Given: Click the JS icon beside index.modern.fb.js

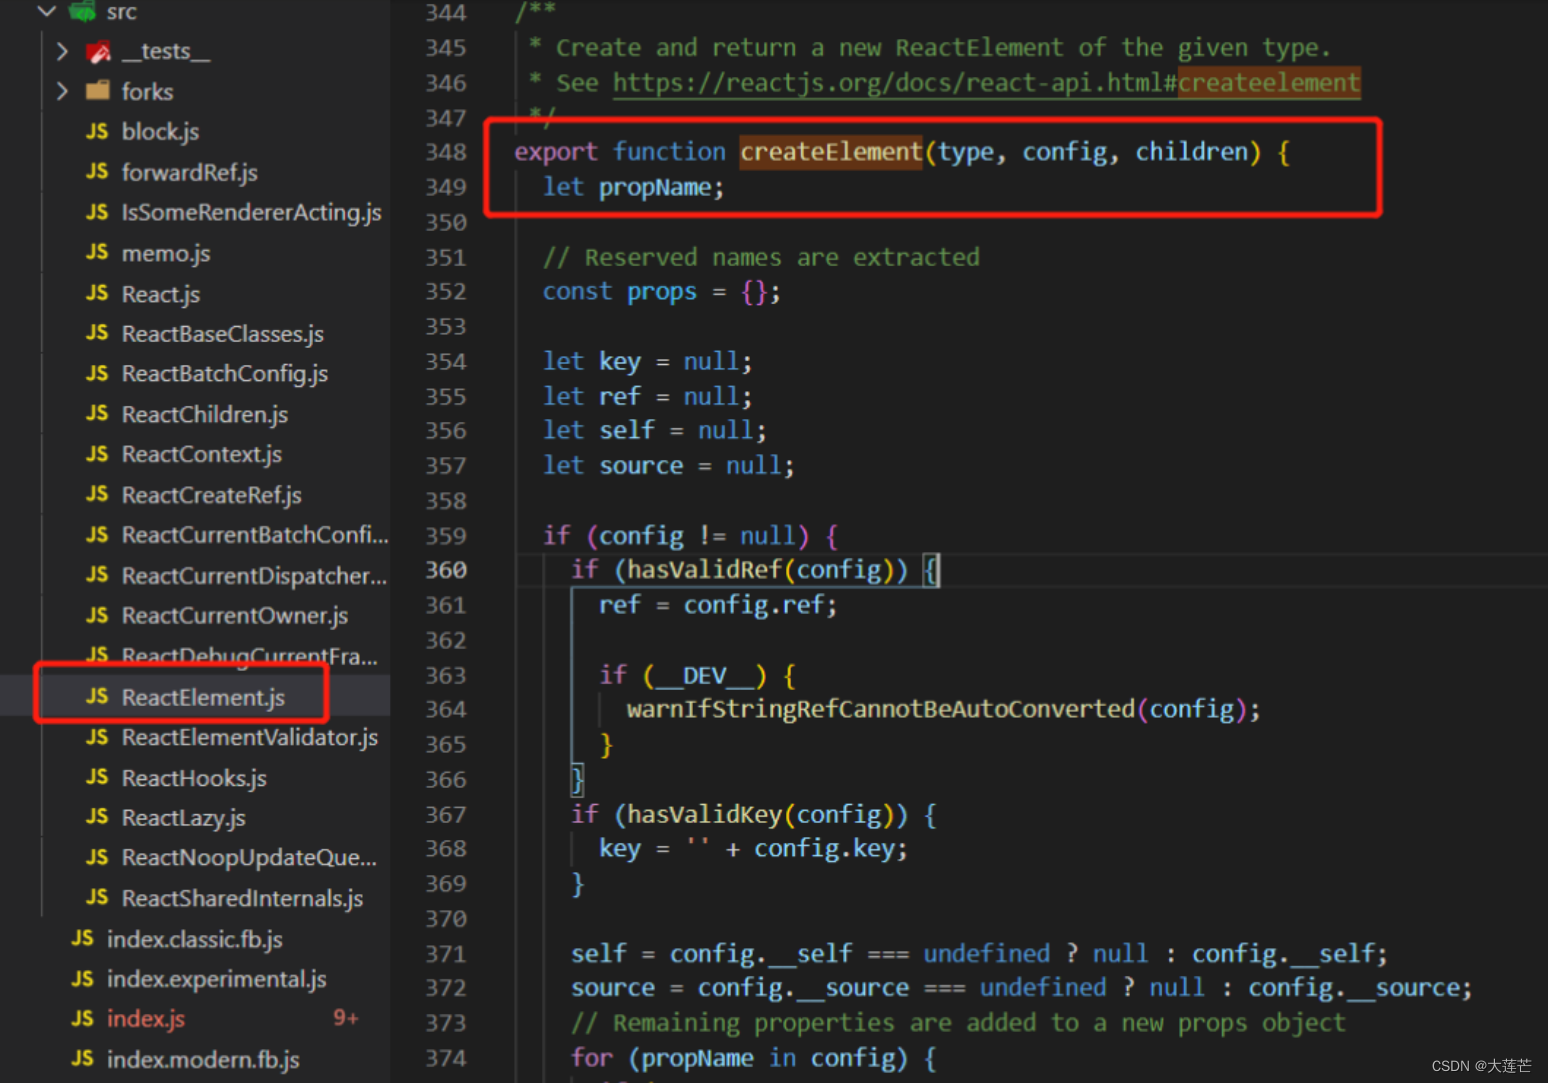Looking at the screenshot, I should point(83,1058).
